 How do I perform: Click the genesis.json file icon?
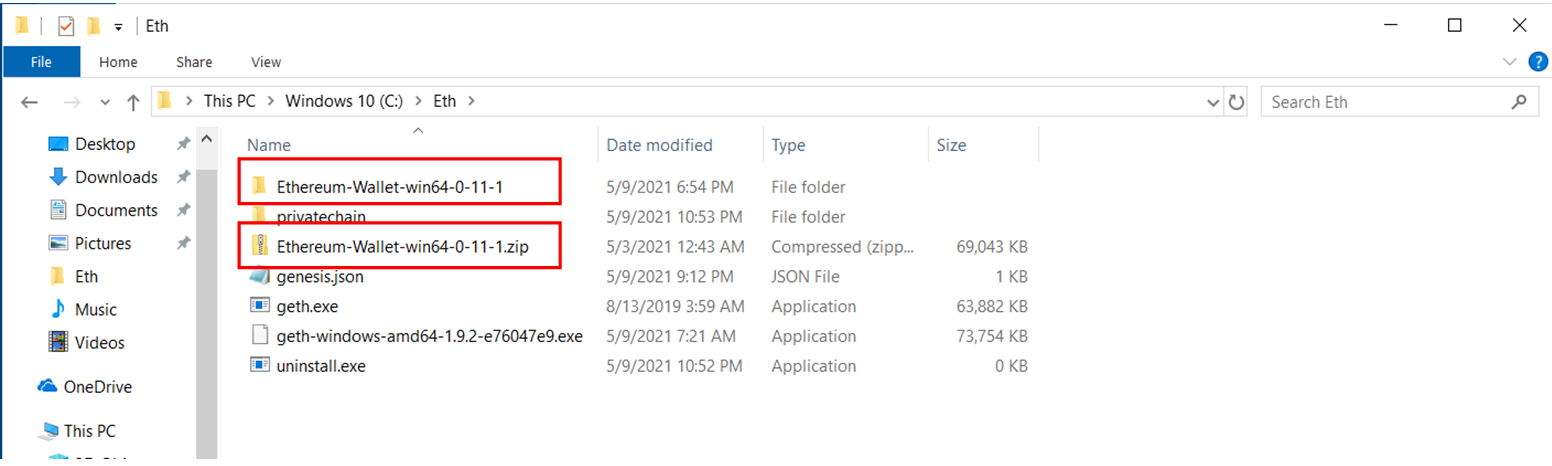259,276
